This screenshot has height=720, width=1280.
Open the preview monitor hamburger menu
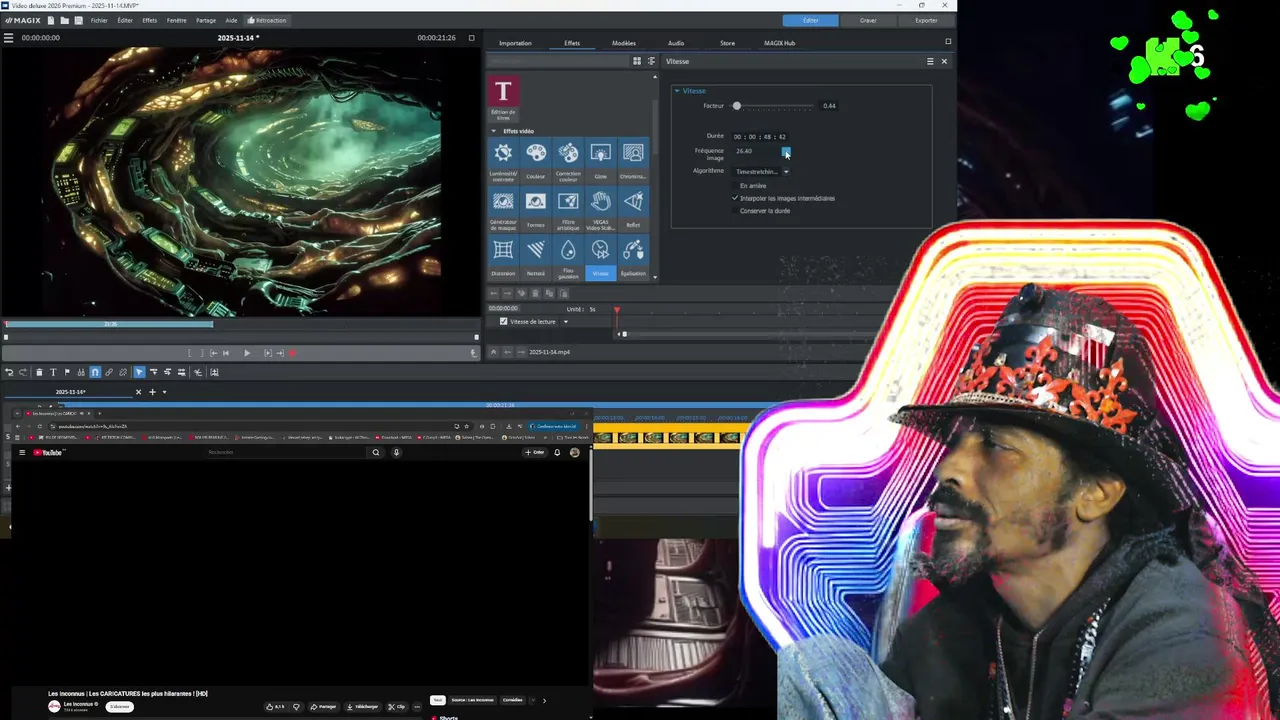(8, 38)
